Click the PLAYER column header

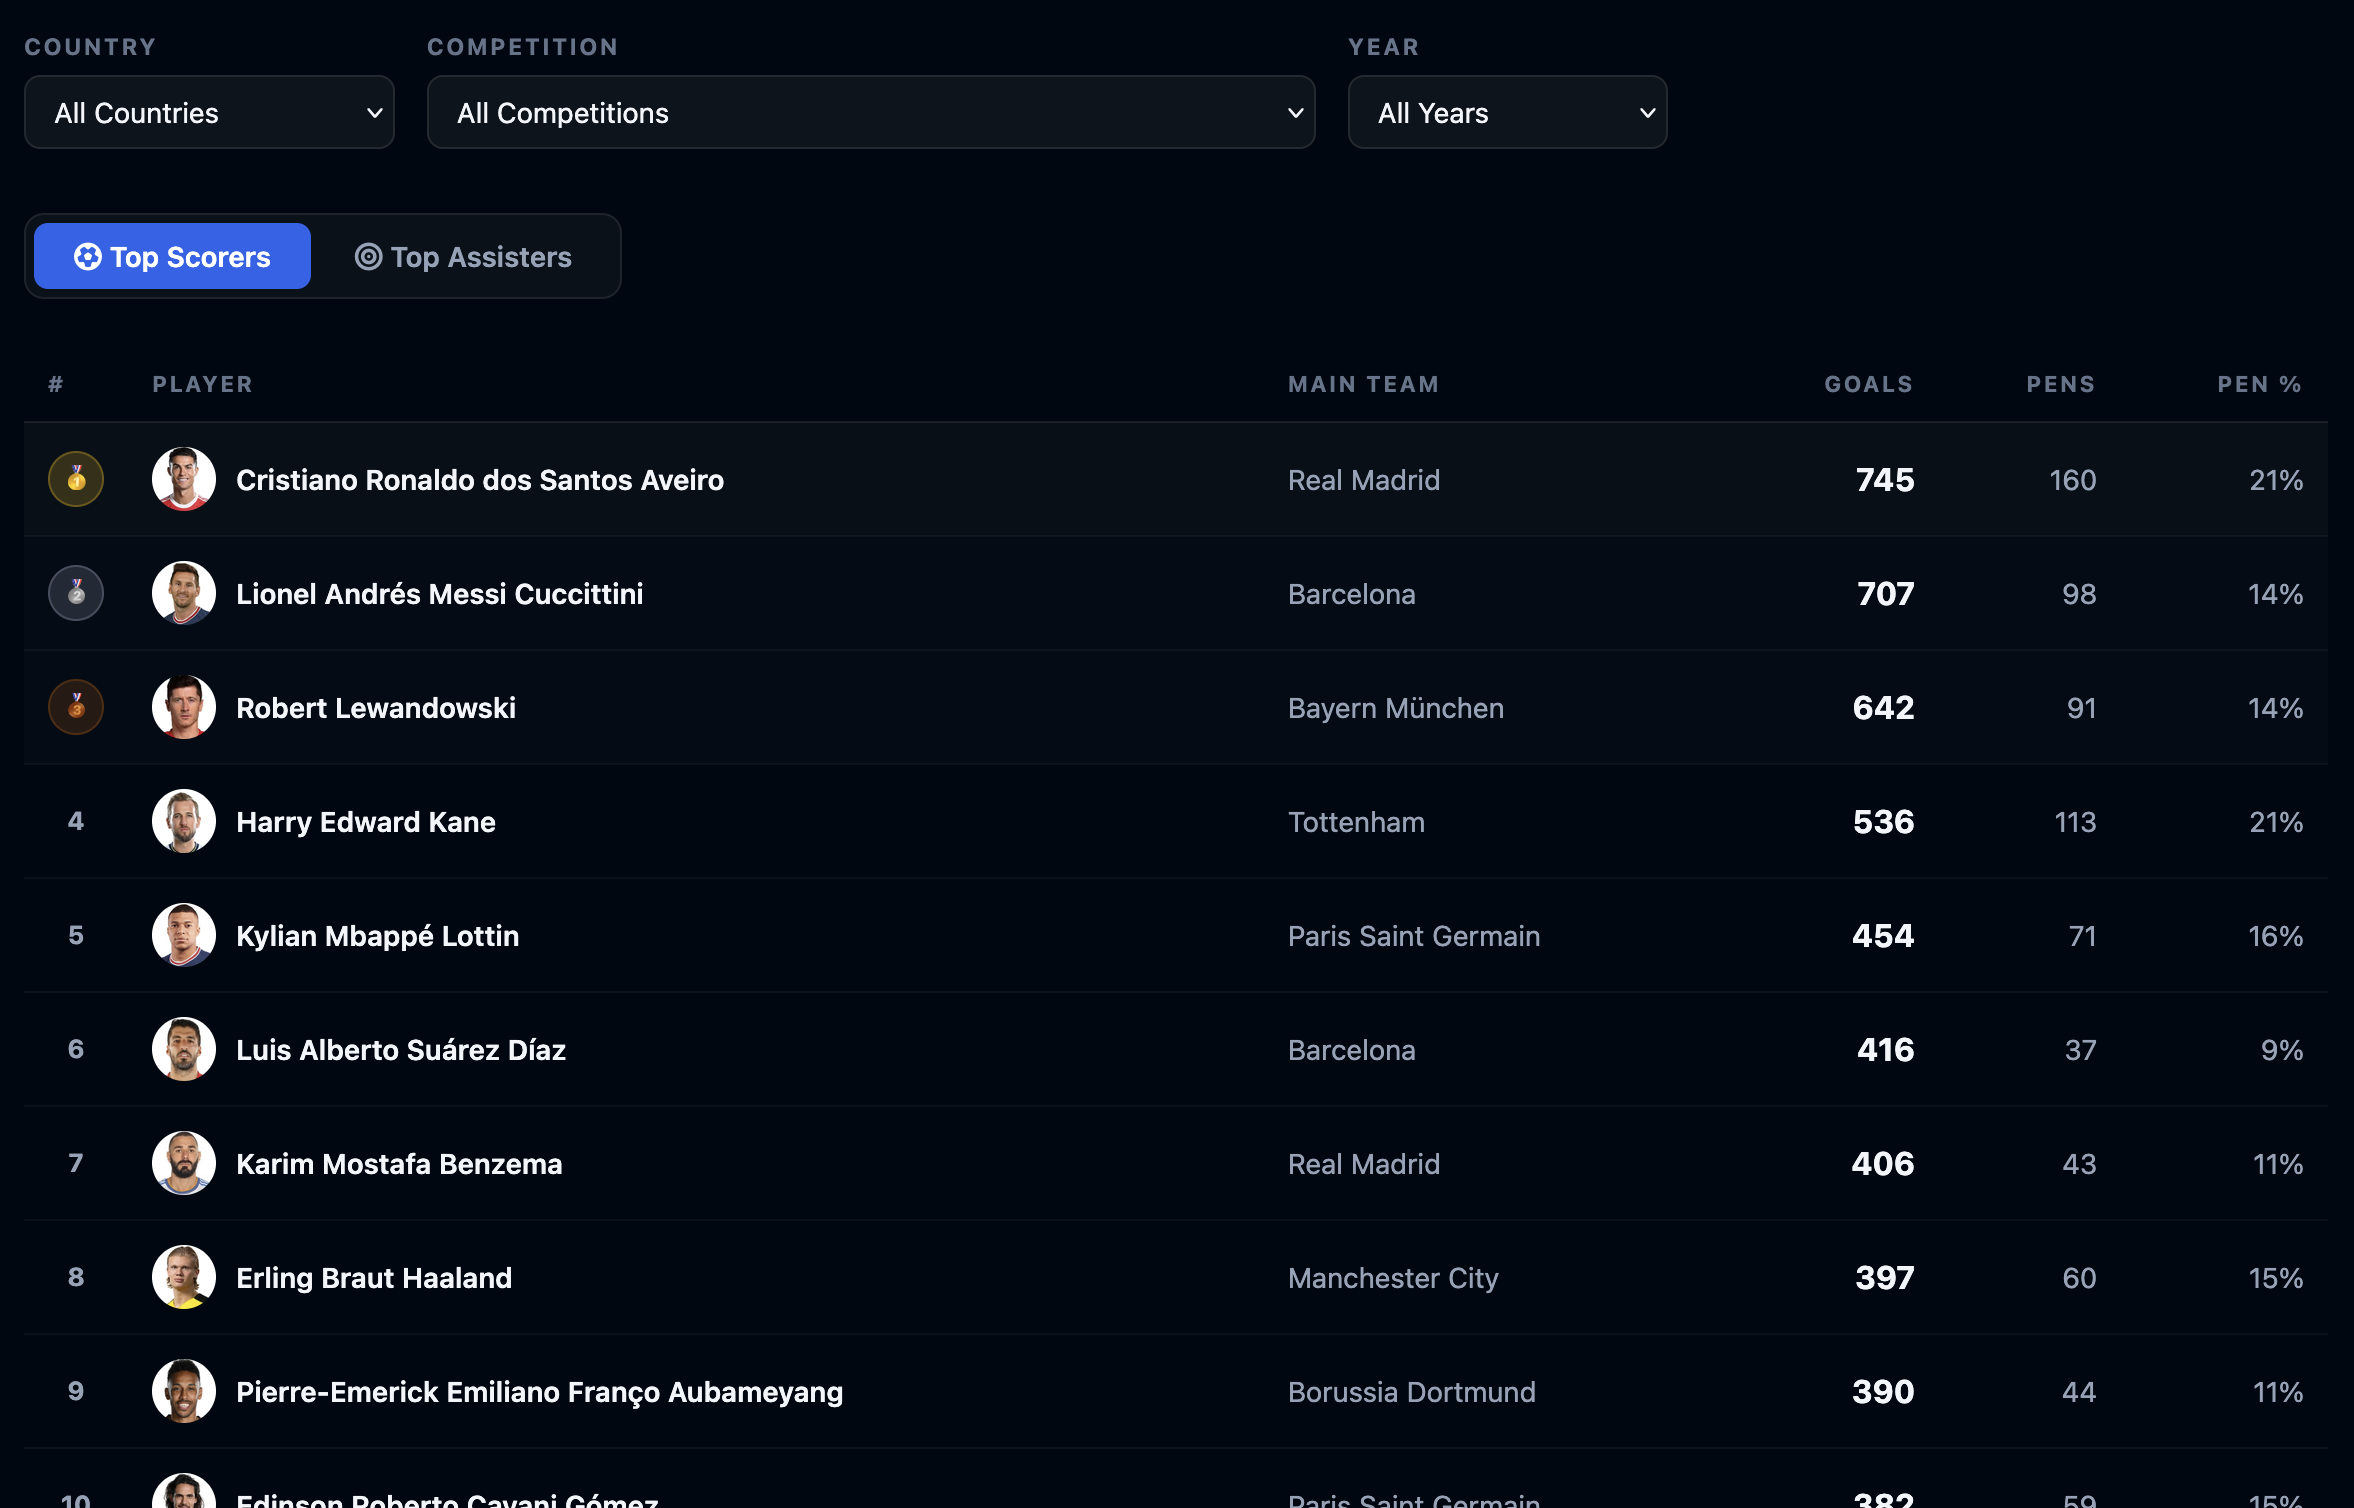click(202, 384)
